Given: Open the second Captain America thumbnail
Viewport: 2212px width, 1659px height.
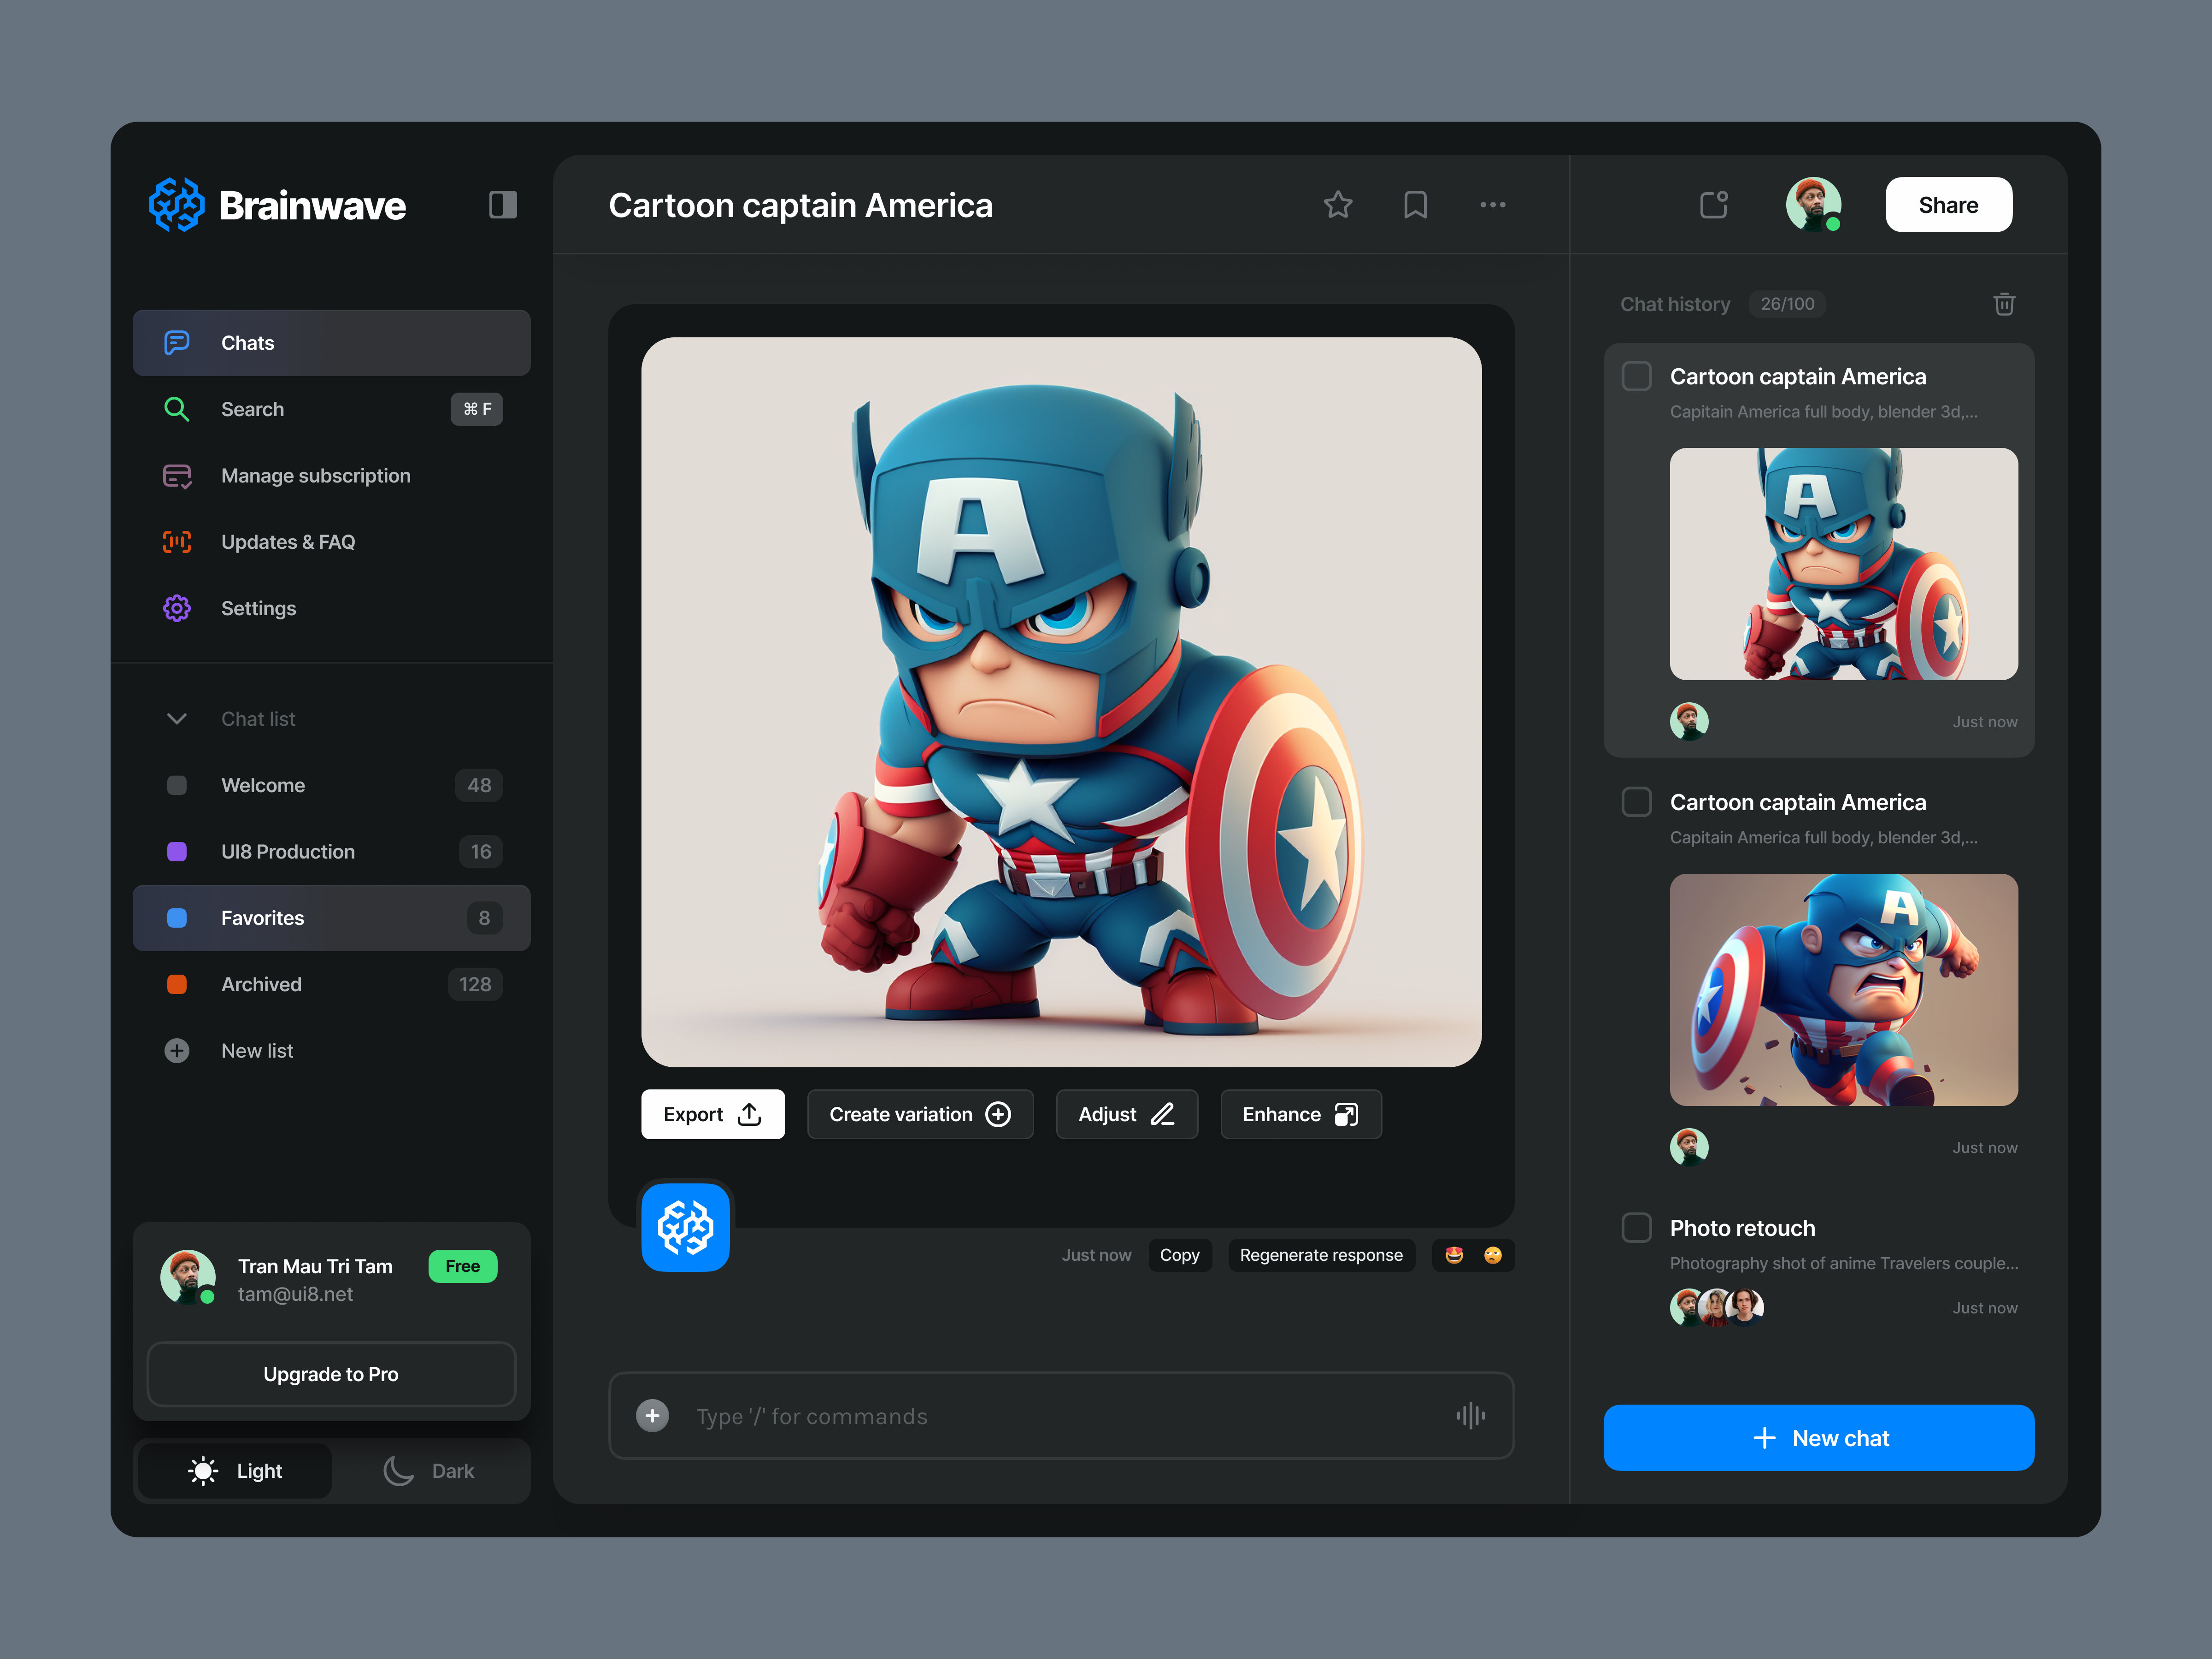Looking at the screenshot, I should [x=1843, y=989].
